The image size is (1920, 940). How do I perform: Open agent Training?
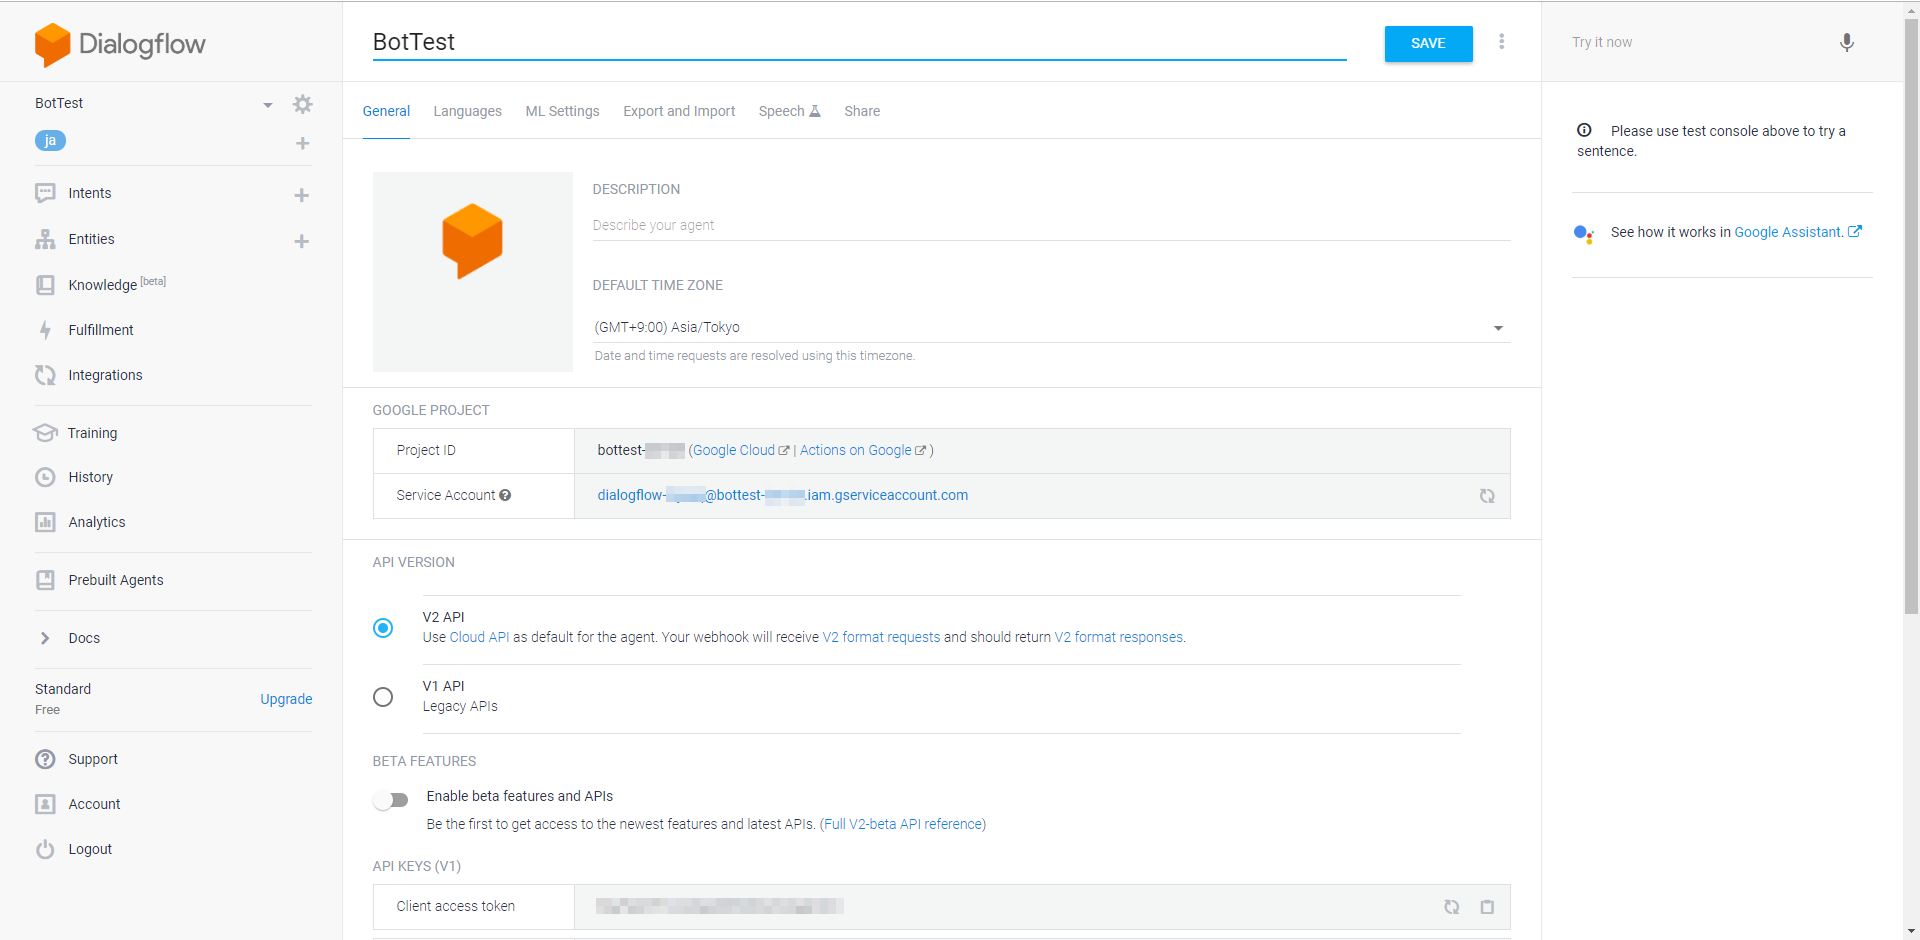tap(91, 433)
